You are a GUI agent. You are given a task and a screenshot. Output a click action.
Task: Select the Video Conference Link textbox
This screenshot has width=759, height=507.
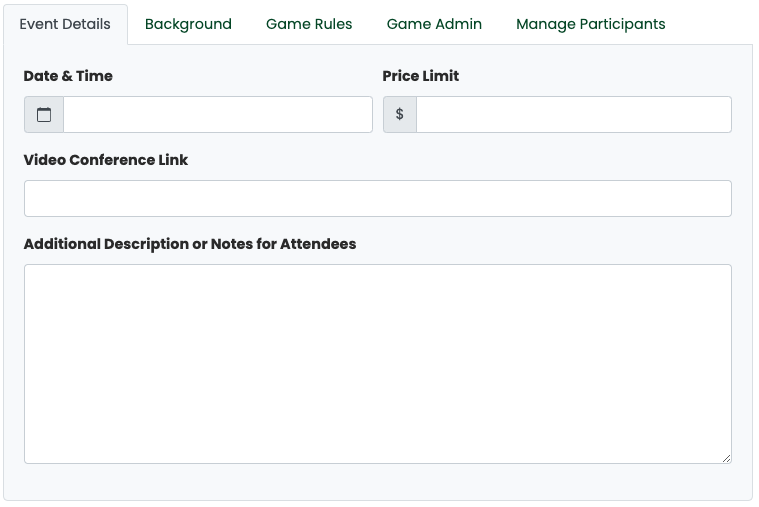click(x=378, y=199)
